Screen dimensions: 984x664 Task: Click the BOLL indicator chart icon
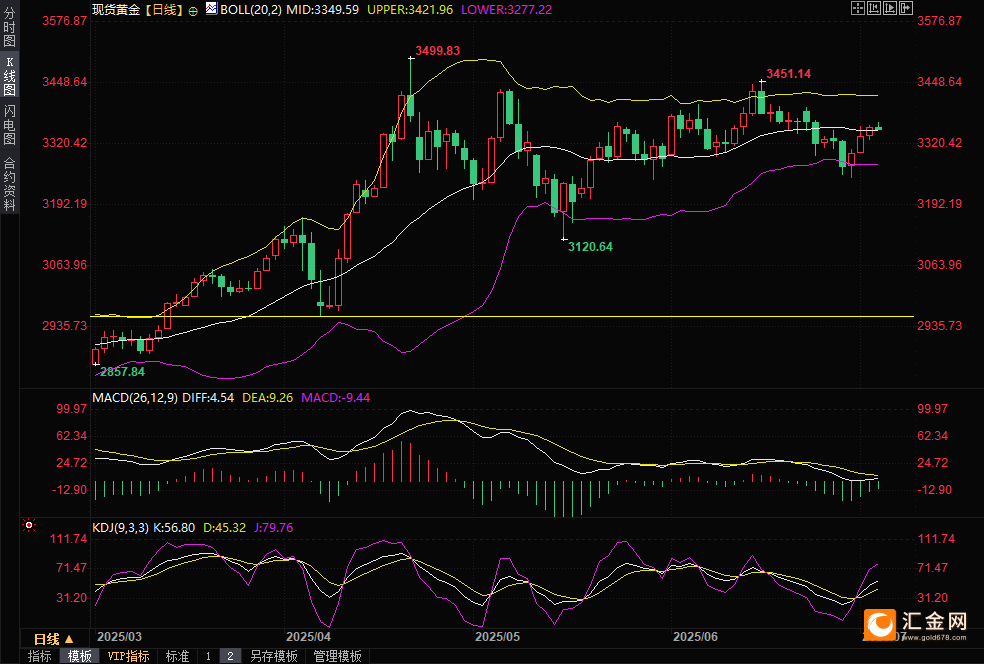tap(211, 9)
